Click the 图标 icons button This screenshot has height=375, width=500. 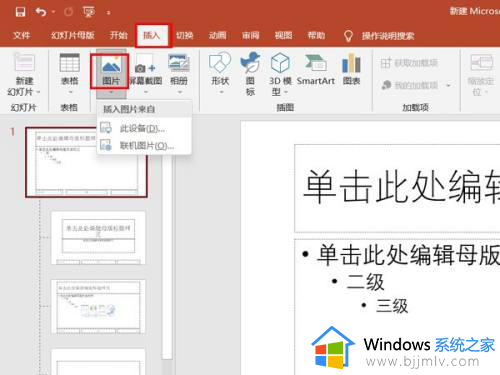(250, 74)
